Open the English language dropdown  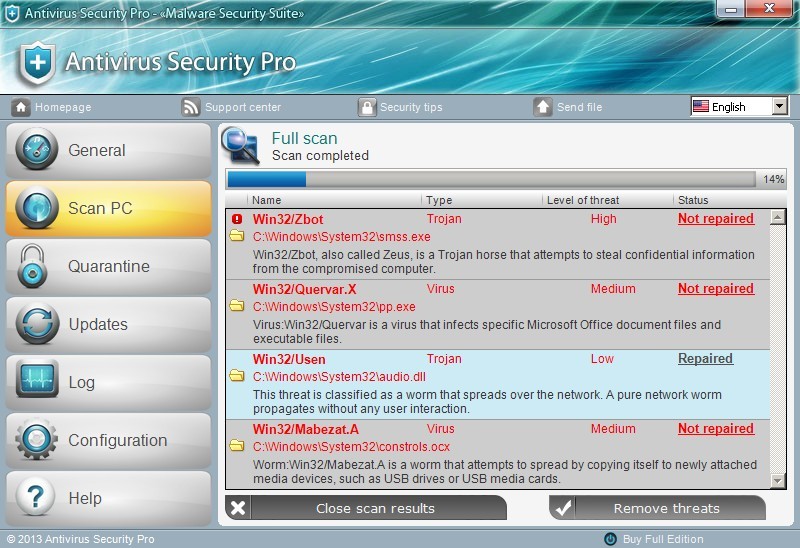(739, 106)
